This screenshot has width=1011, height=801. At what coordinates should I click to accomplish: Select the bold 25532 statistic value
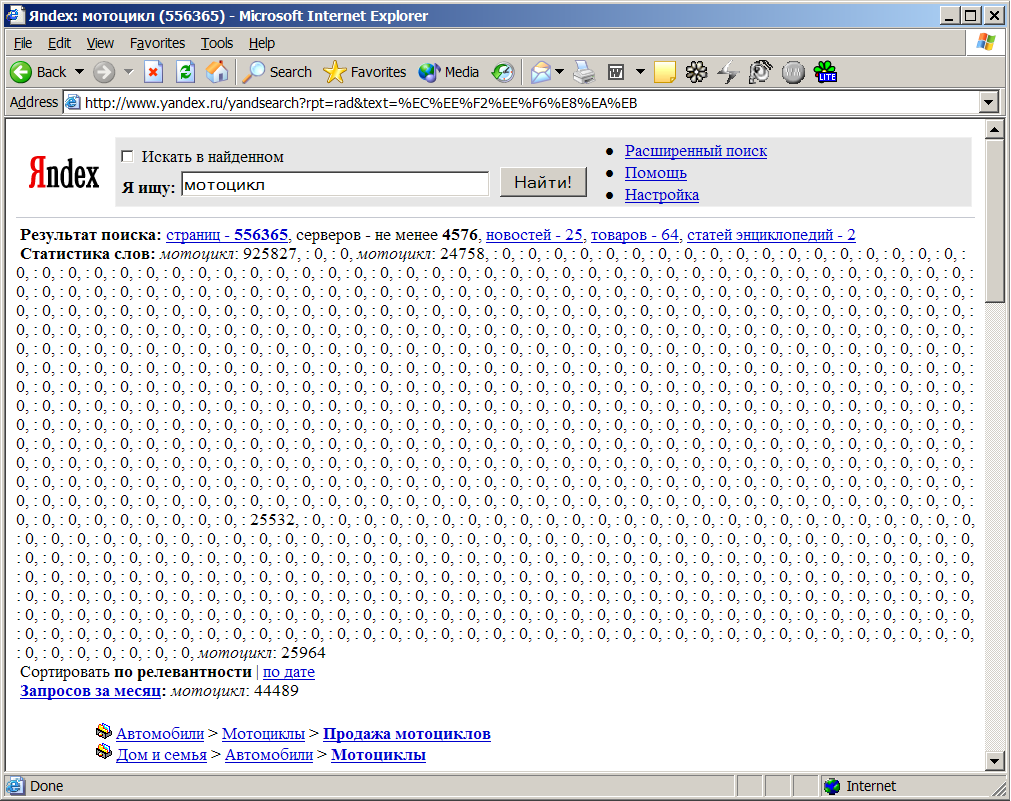point(273,520)
